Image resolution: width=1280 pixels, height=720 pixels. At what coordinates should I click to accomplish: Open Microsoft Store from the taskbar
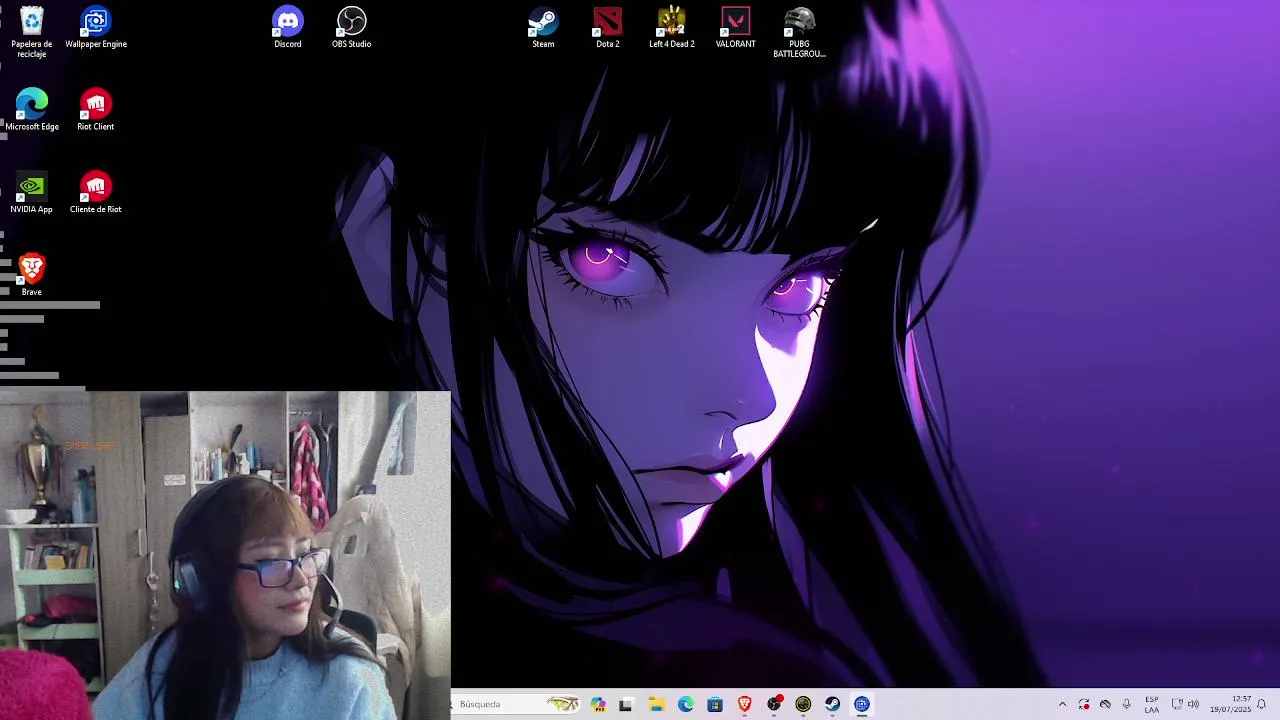point(715,704)
